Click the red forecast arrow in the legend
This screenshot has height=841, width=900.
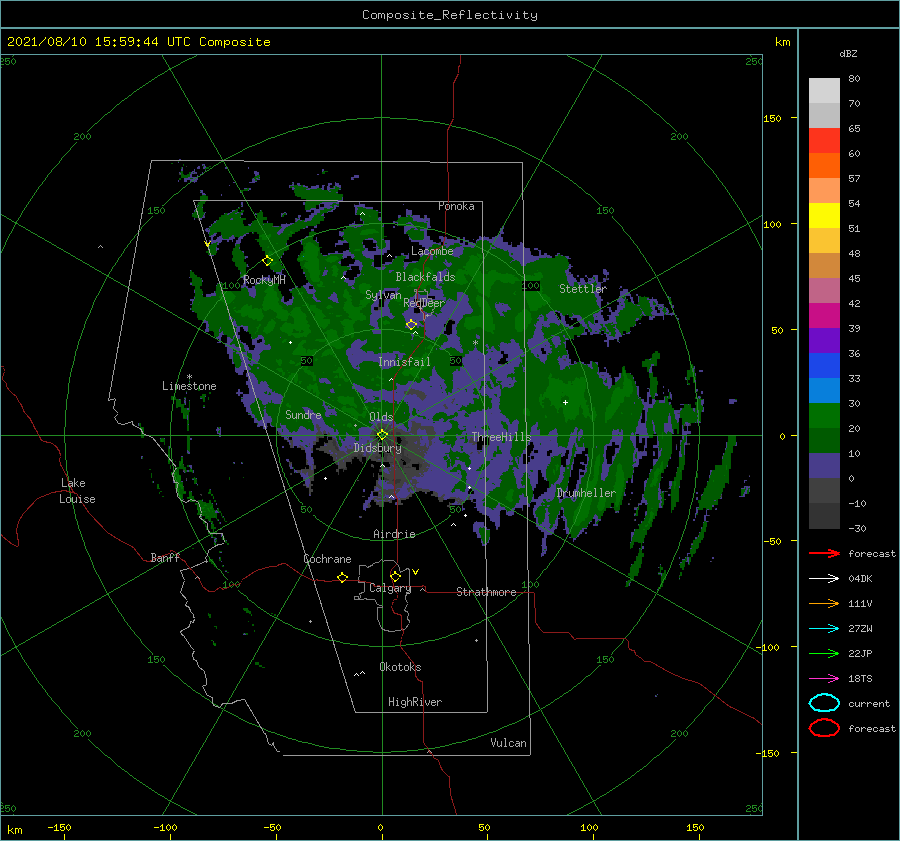click(x=824, y=553)
